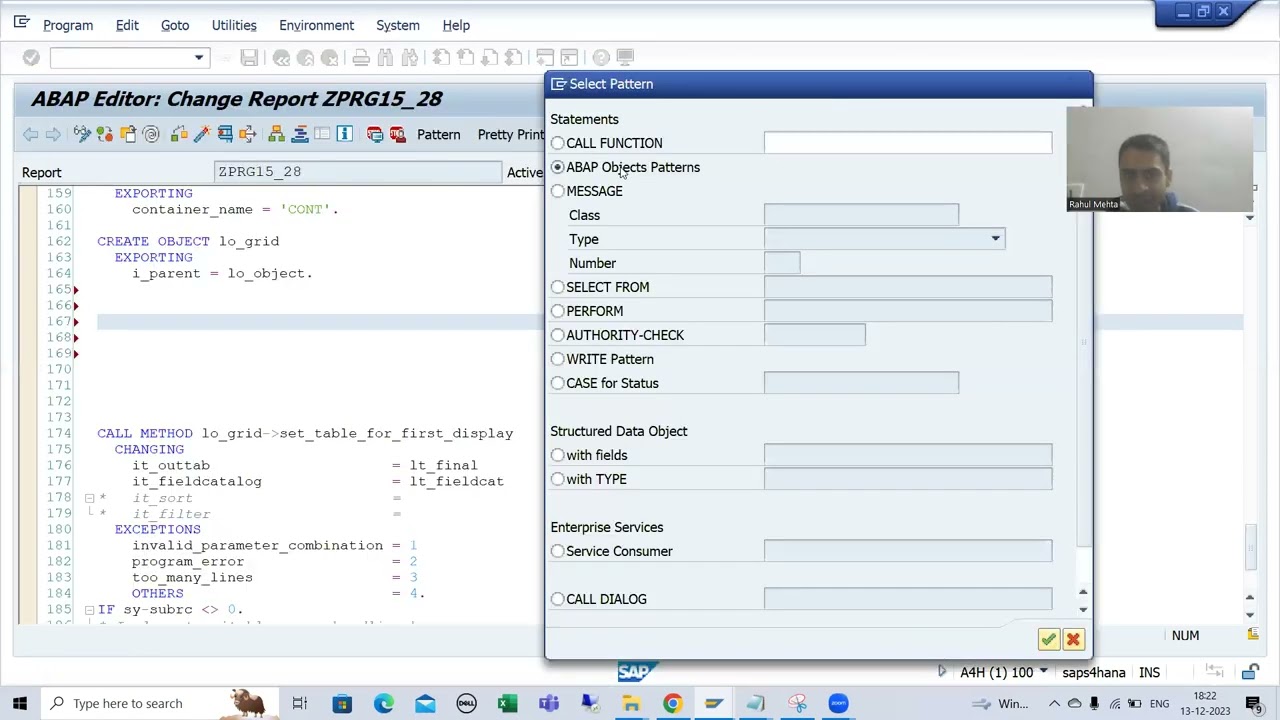The image size is (1280, 720).
Task: Select the CALL DIALOG radio button
Action: point(557,599)
